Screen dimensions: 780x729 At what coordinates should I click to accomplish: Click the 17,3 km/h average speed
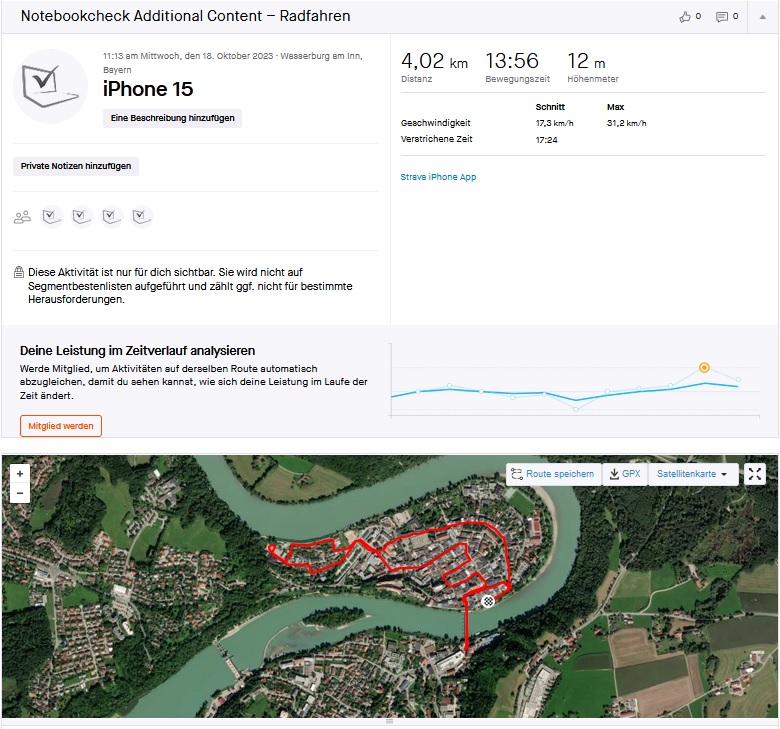point(554,123)
